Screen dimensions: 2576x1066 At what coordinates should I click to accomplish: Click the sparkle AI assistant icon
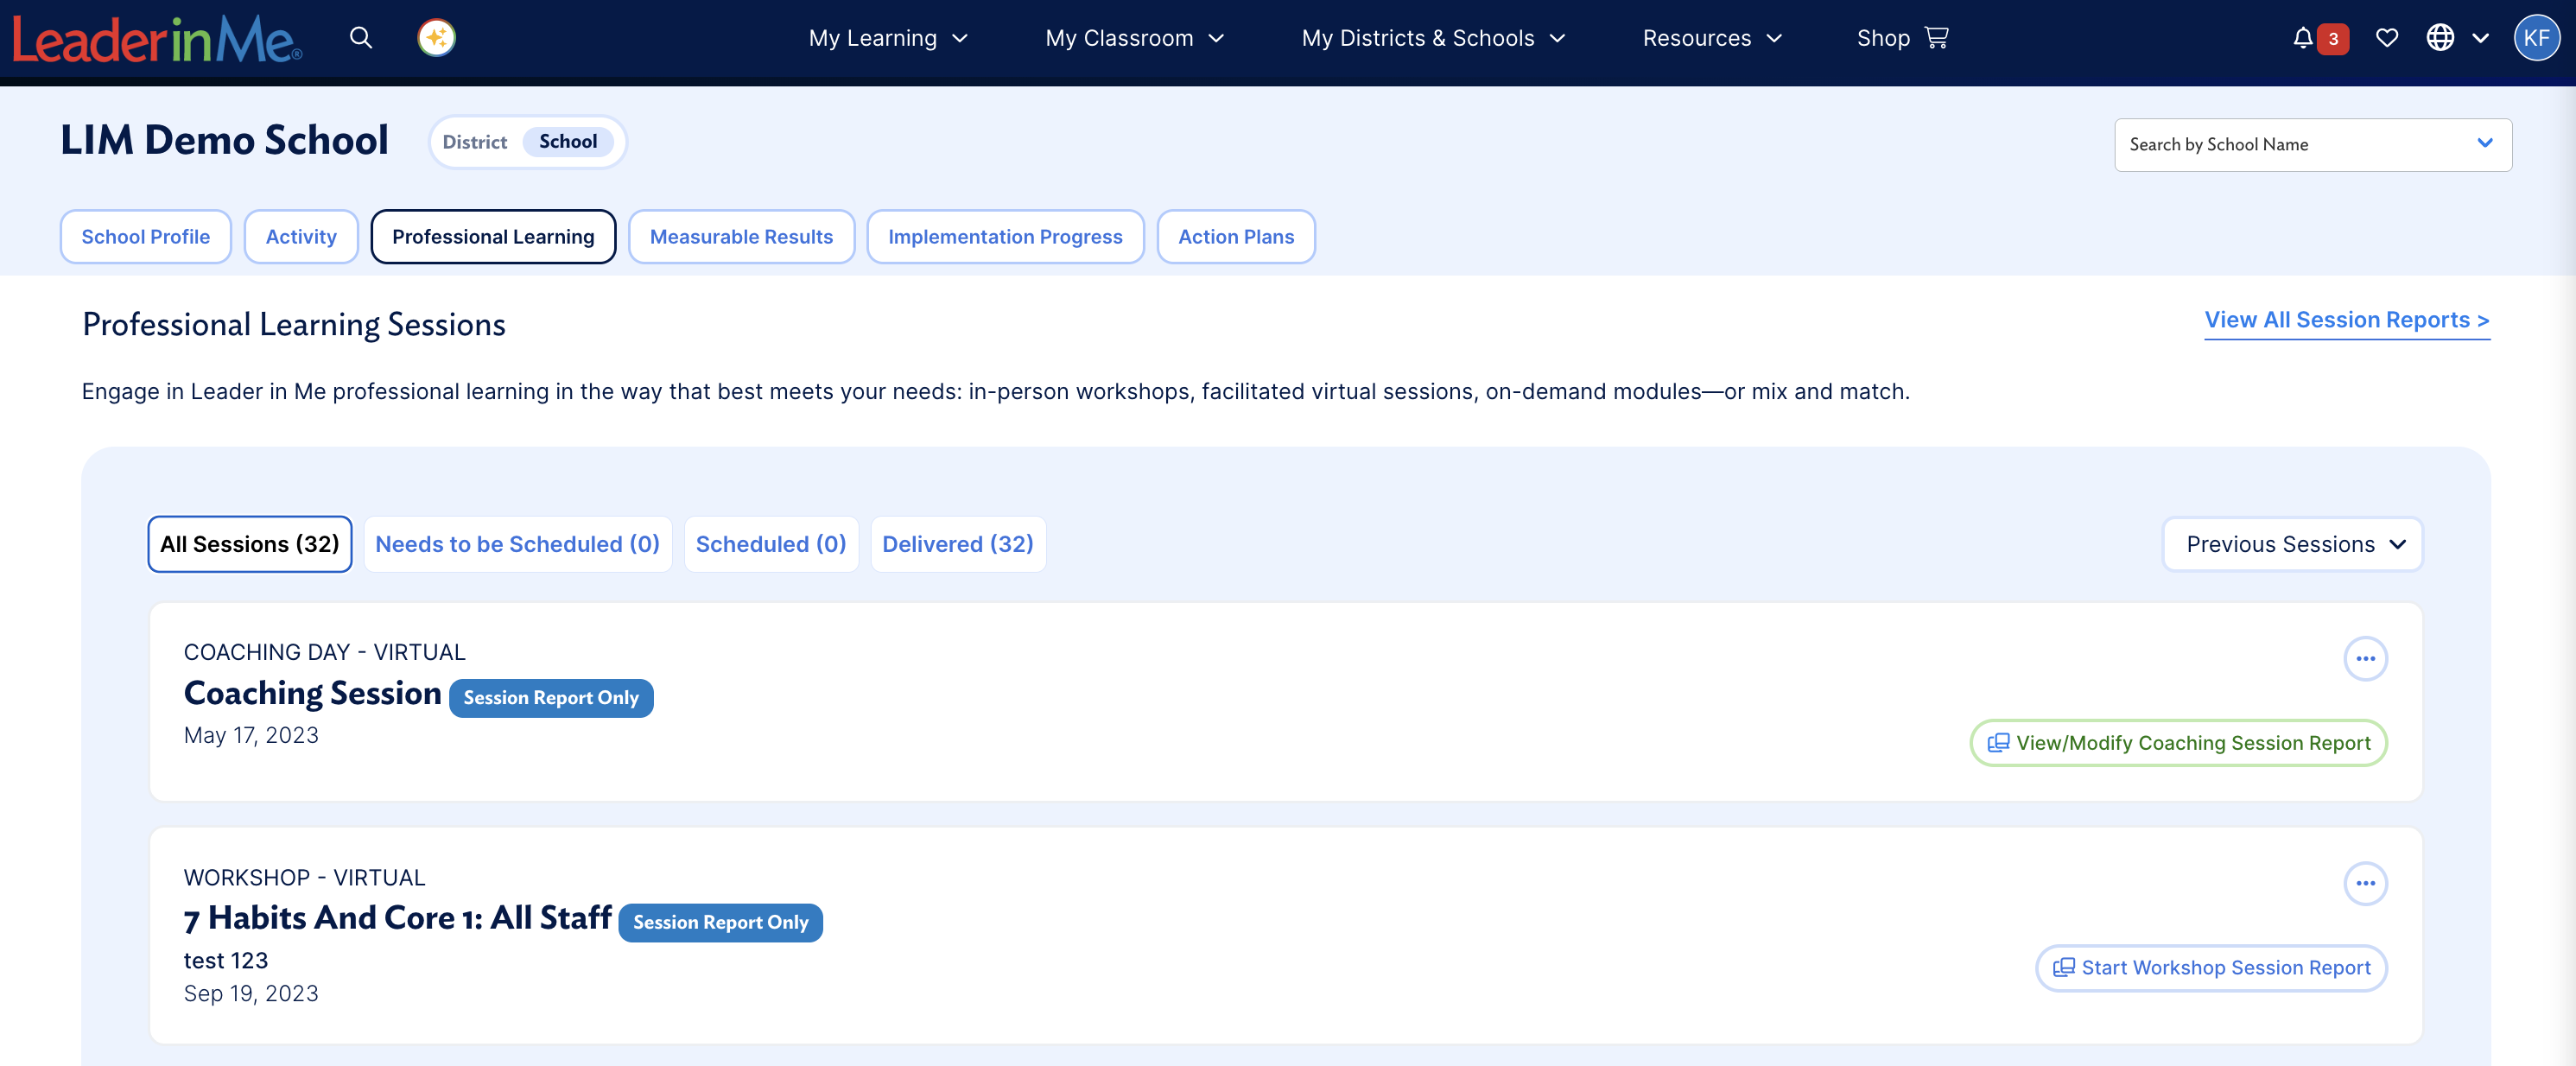pyautogui.click(x=436, y=38)
